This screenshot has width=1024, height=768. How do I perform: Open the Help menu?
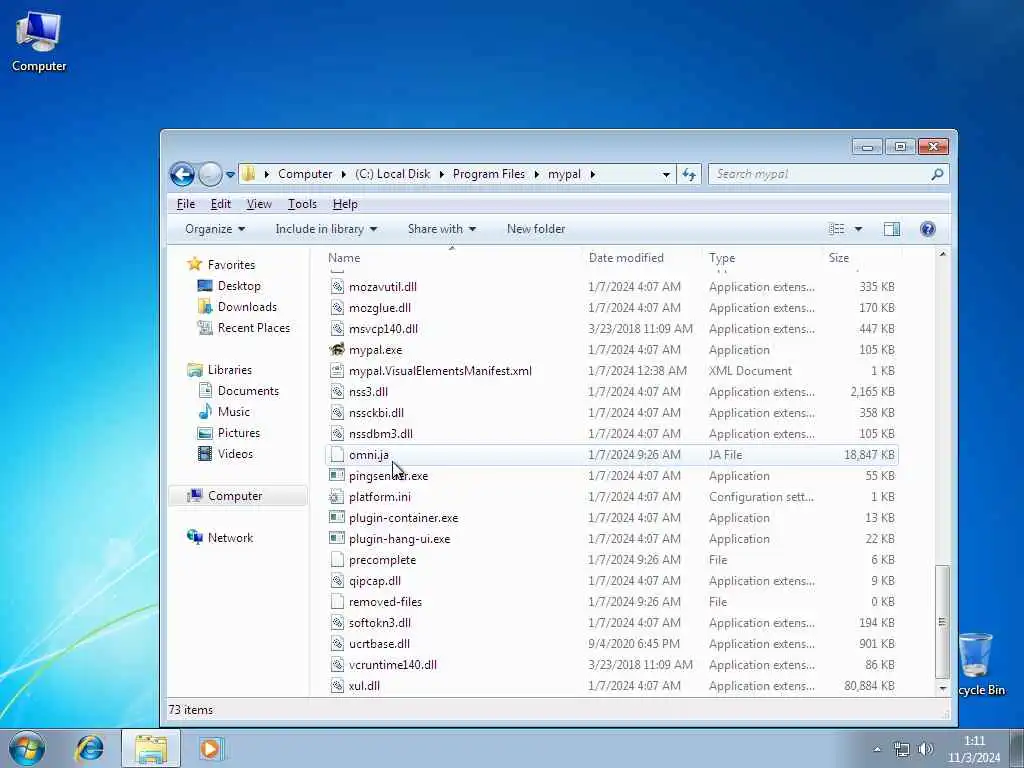(345, 204)
